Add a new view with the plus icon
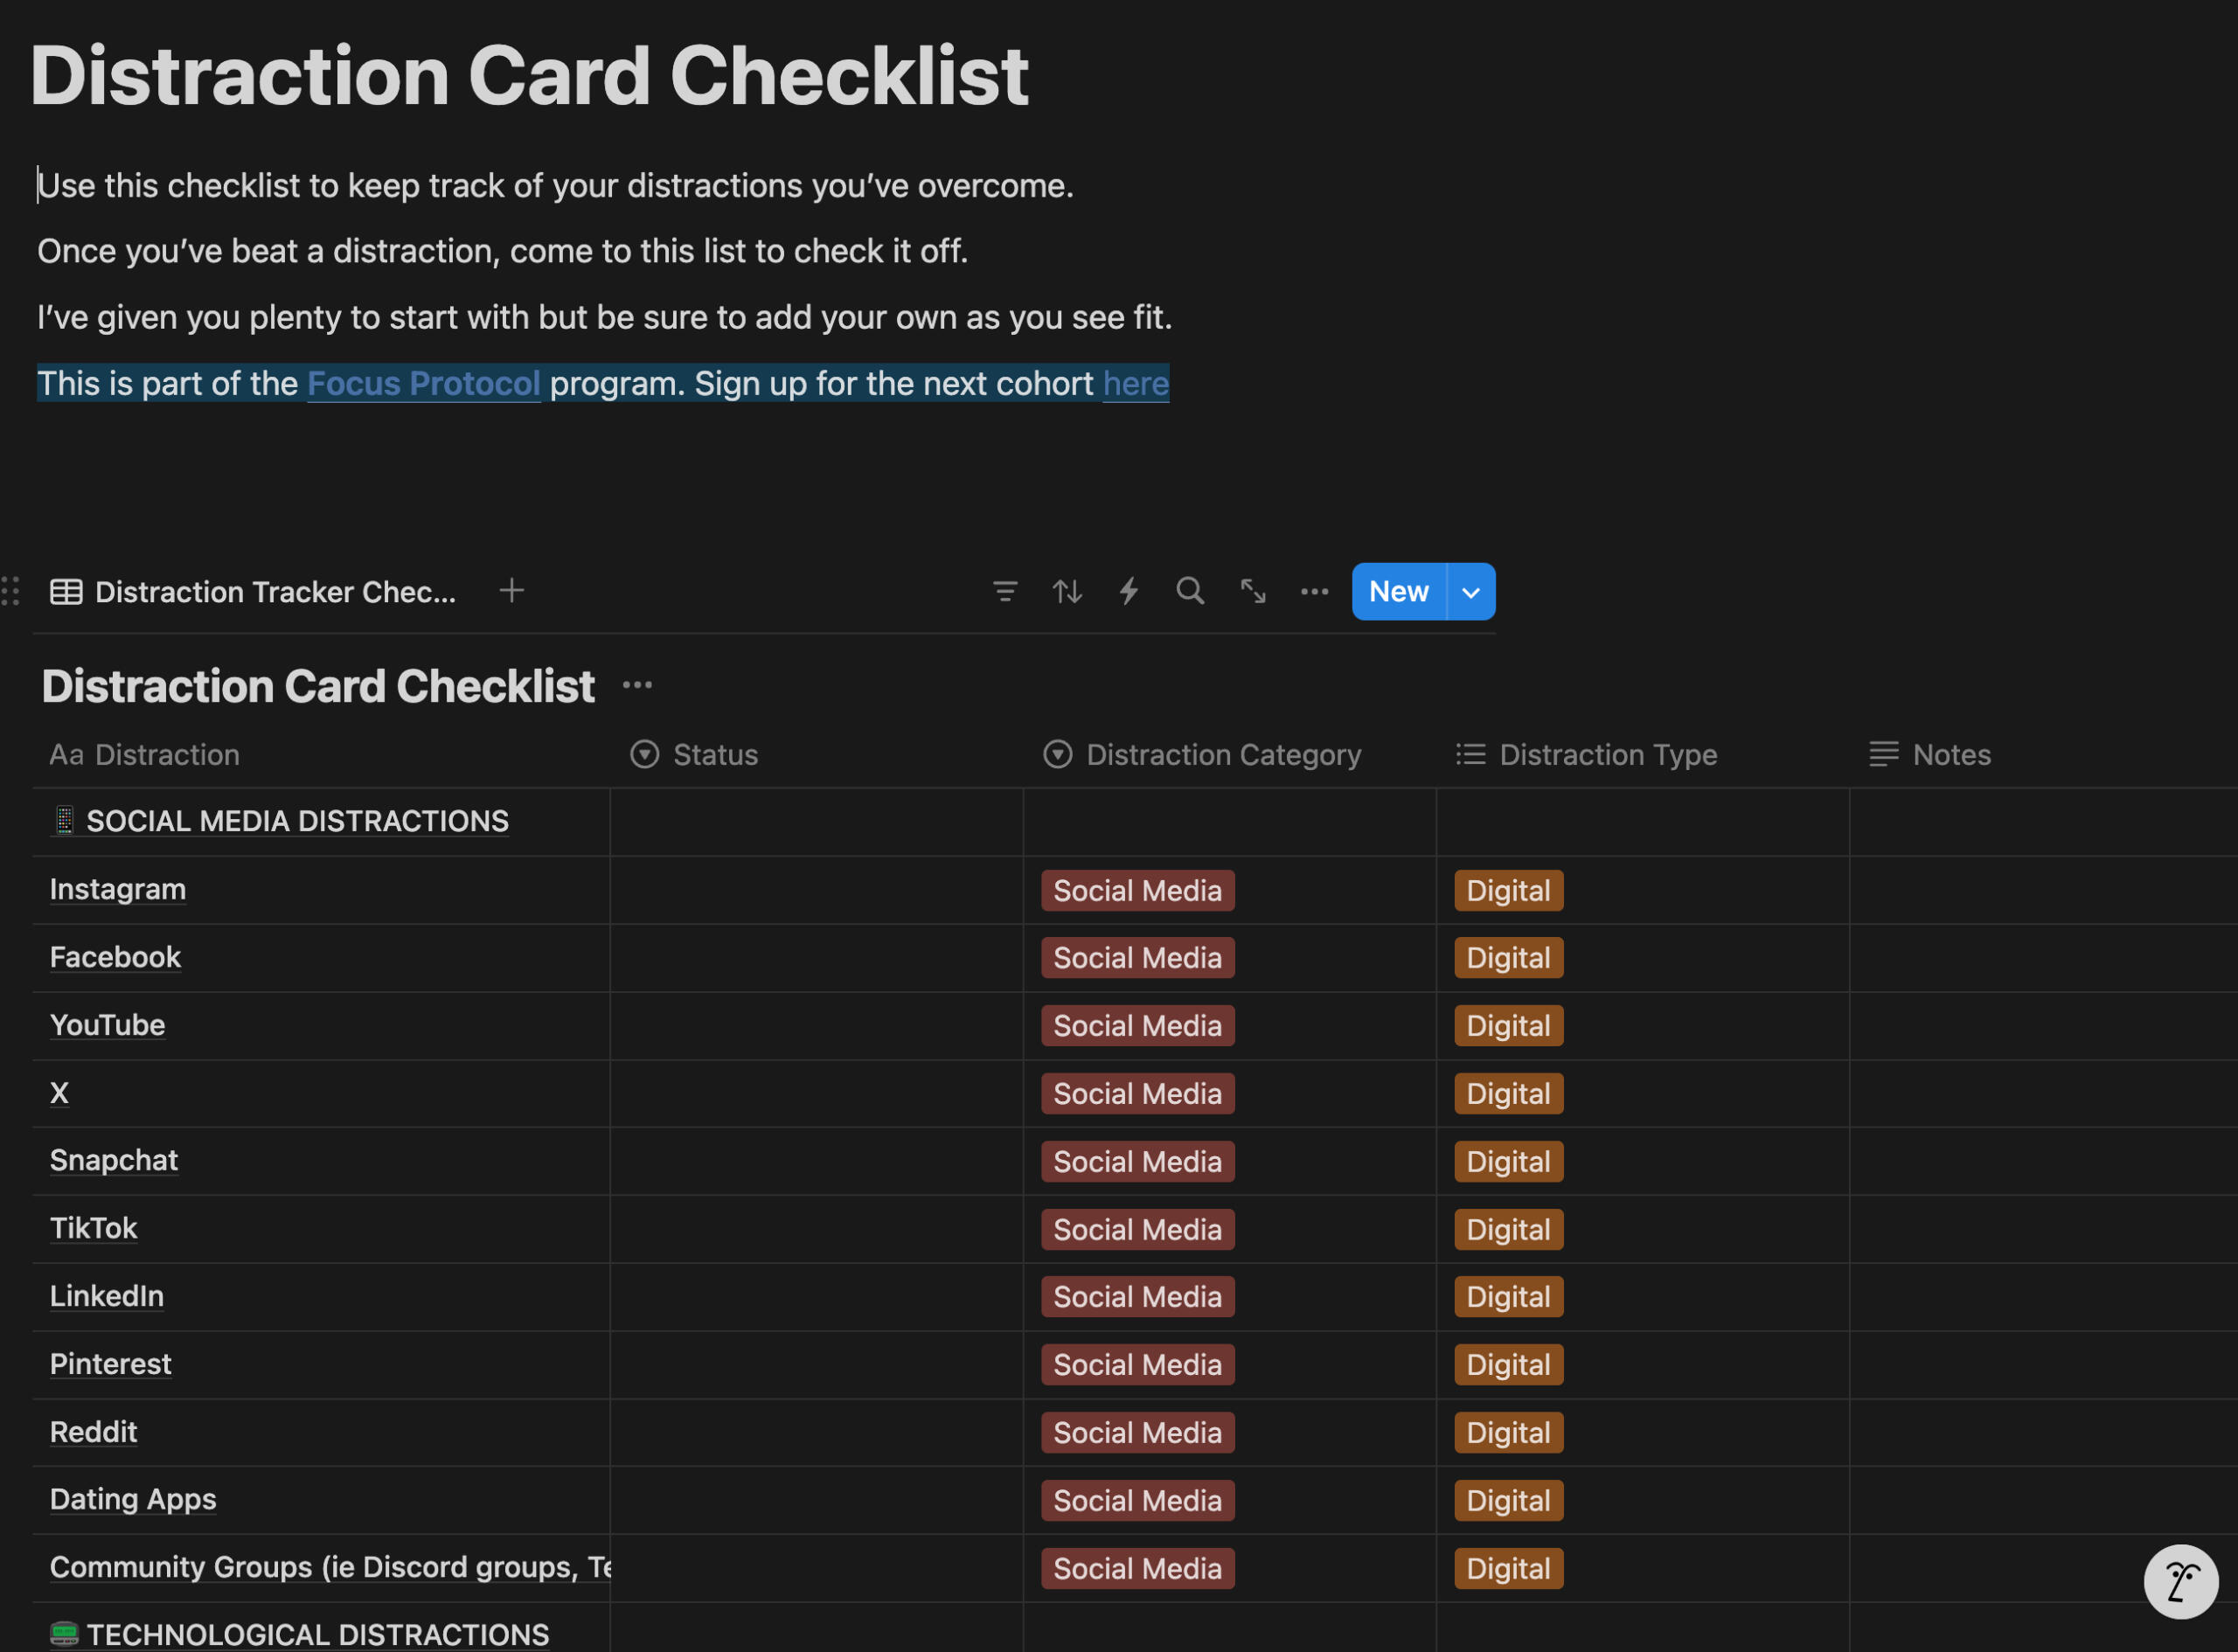 tap(511, 591)
